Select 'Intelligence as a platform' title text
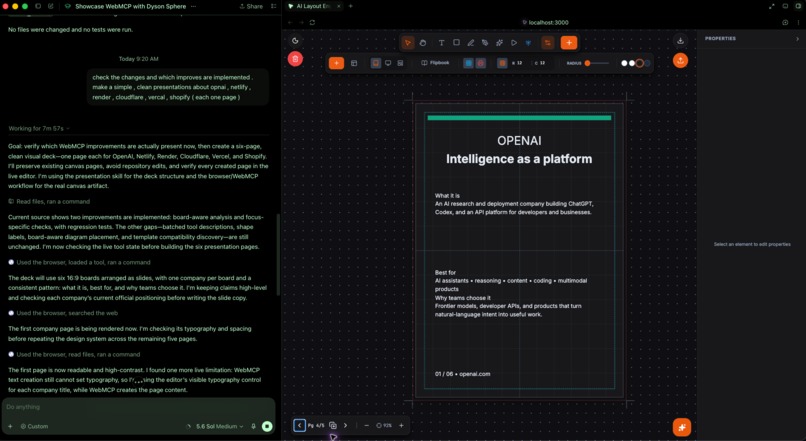 519,159
